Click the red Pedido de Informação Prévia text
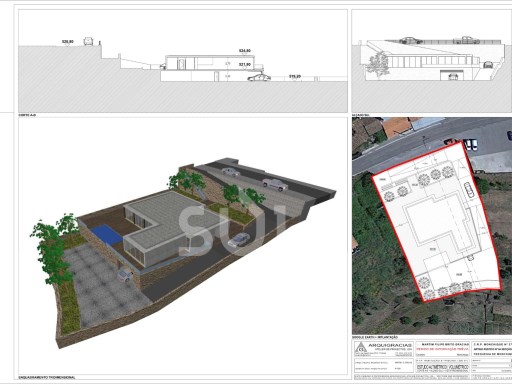512x384 pixels. (443, 349)
